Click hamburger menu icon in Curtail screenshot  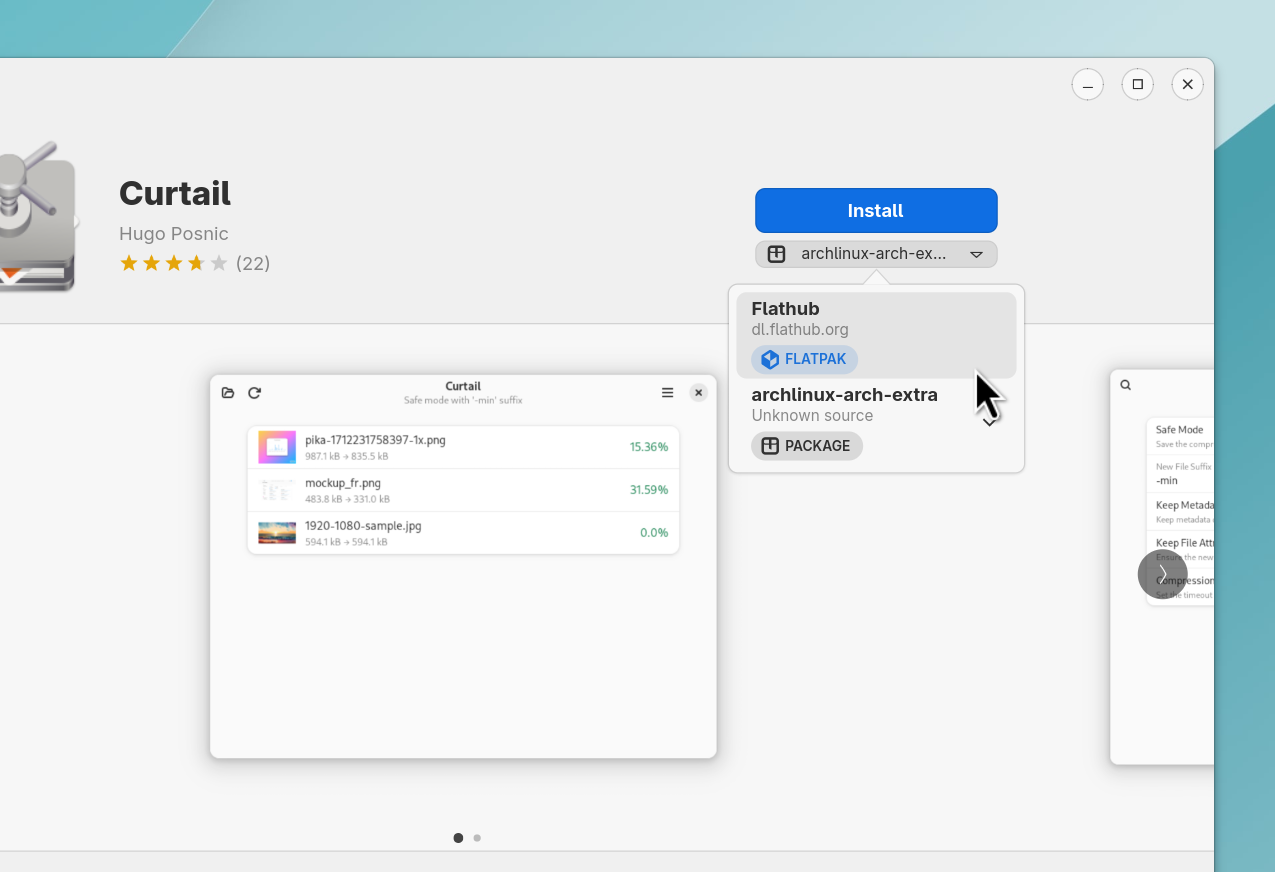pos(667,393)
